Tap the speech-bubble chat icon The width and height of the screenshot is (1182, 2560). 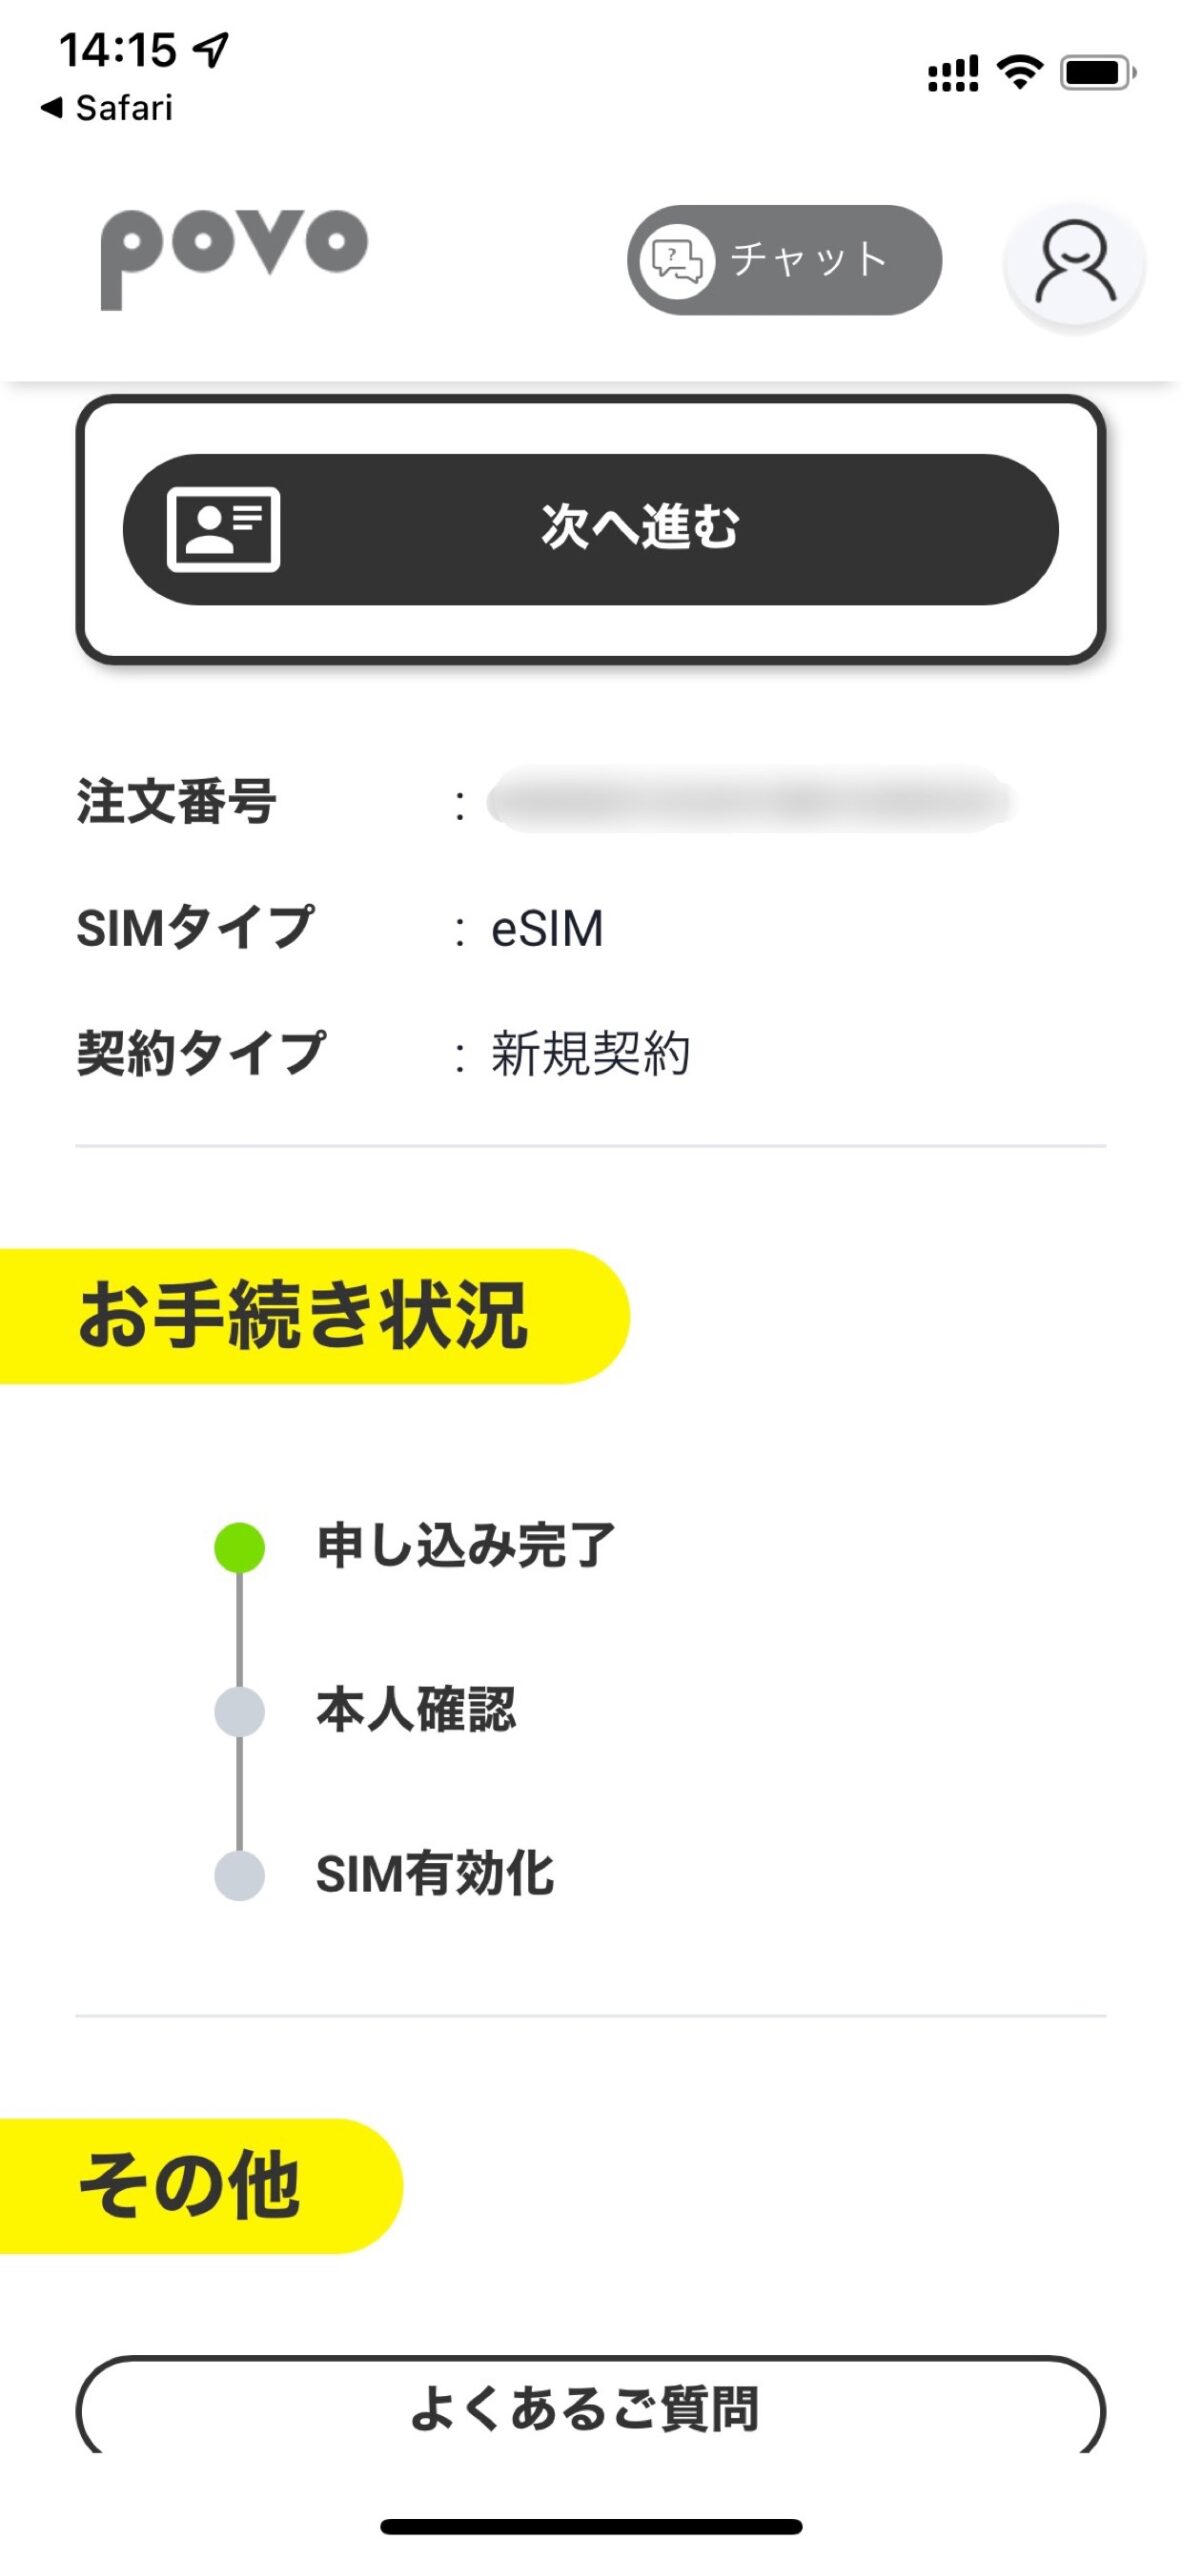pos(677,261)
